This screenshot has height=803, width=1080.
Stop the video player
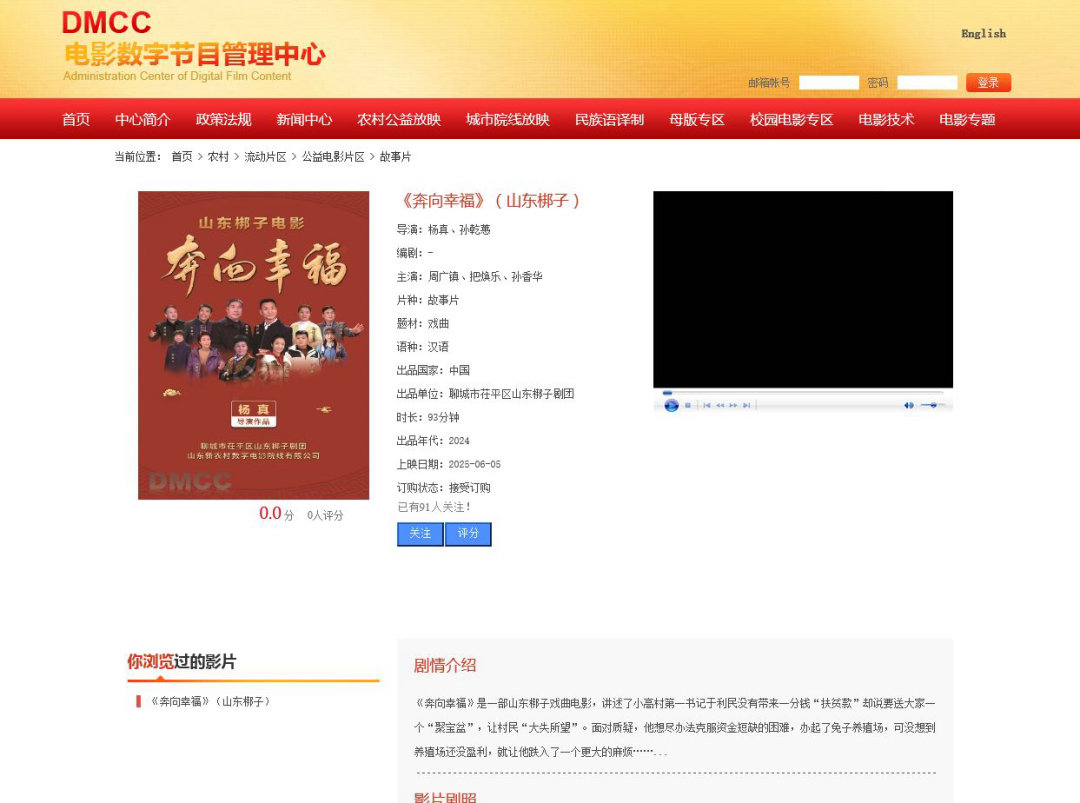click(687, 406)
